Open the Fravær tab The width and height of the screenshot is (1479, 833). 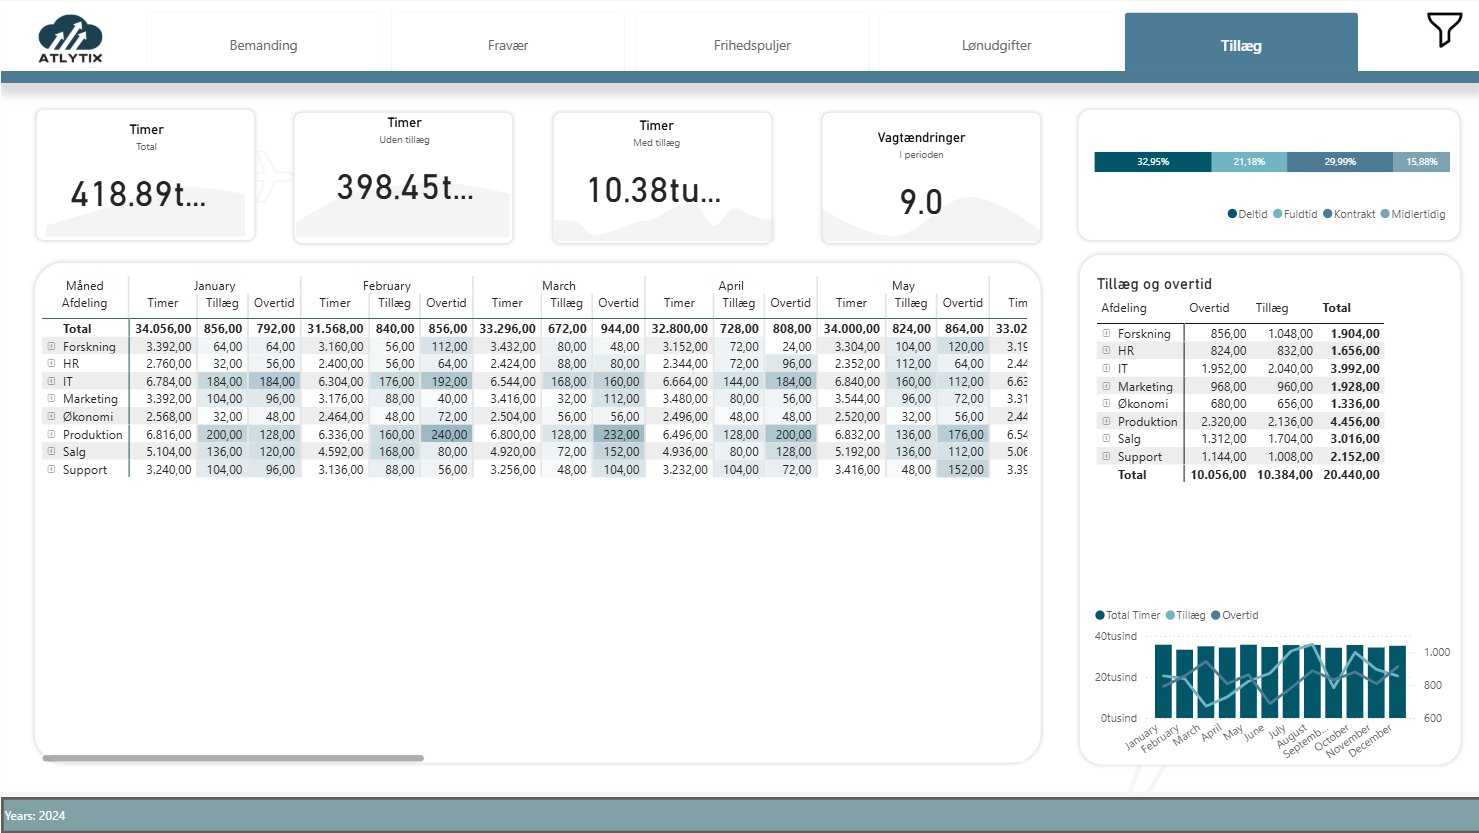(x=508, y=45)
